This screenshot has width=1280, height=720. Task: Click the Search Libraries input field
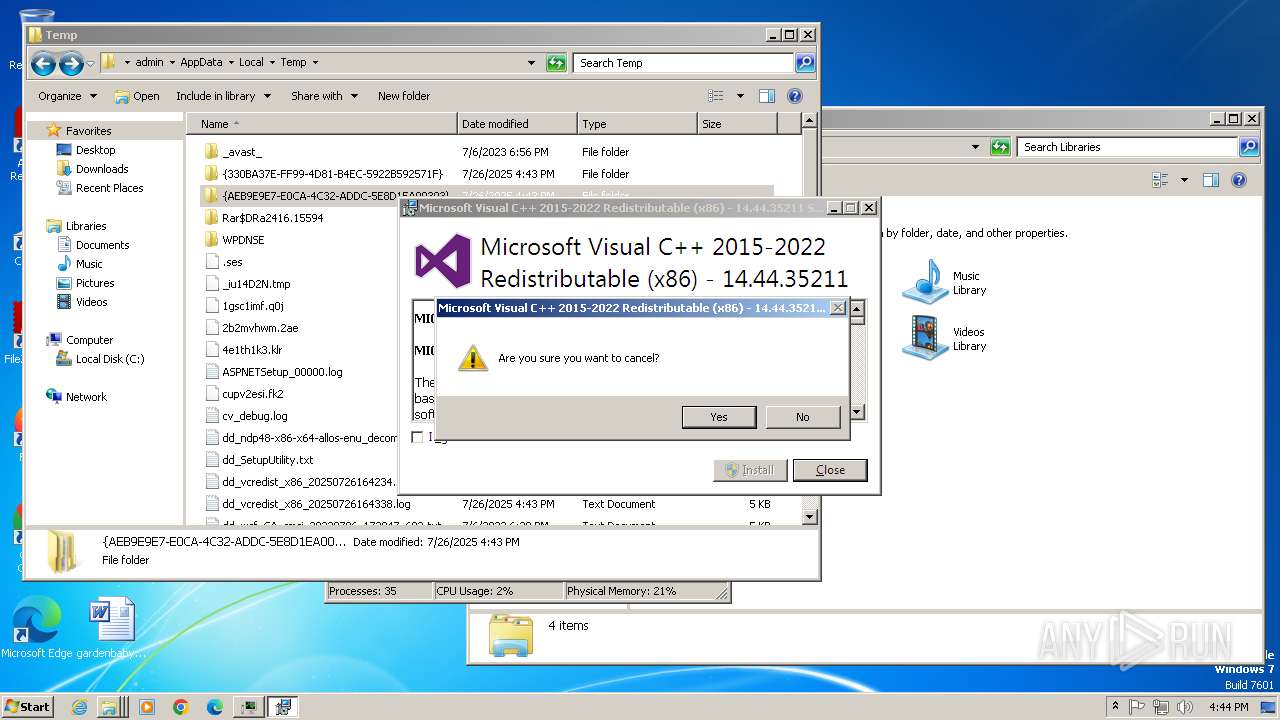point(1127,147)
